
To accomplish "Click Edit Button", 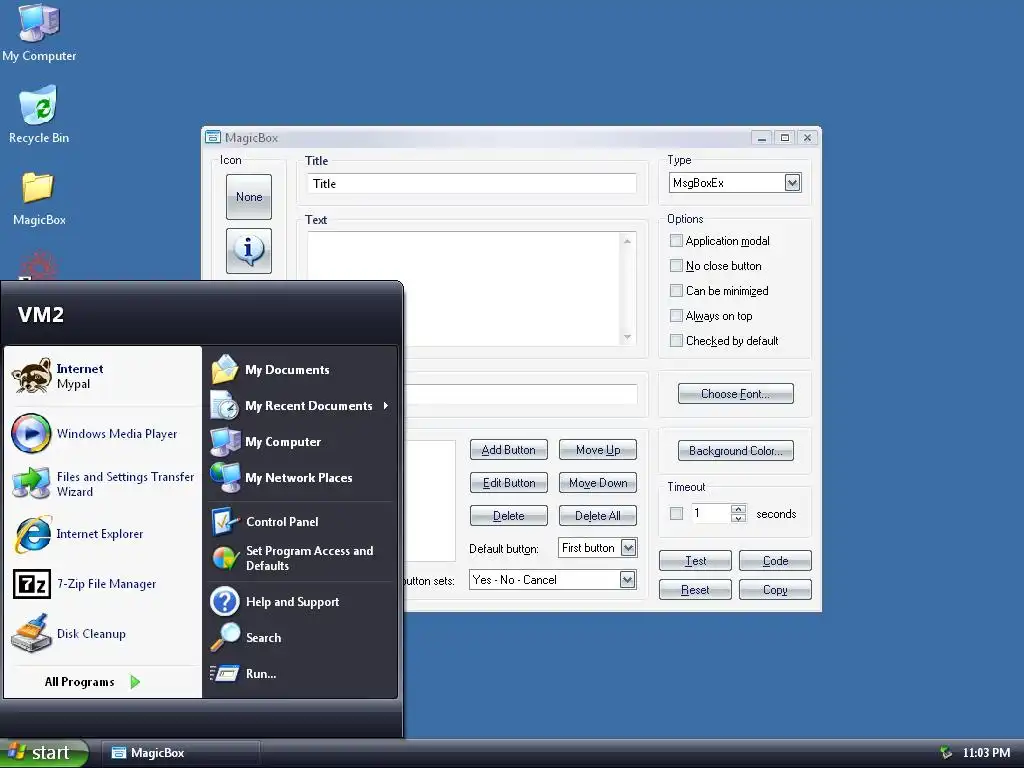I will click(509, 483).
